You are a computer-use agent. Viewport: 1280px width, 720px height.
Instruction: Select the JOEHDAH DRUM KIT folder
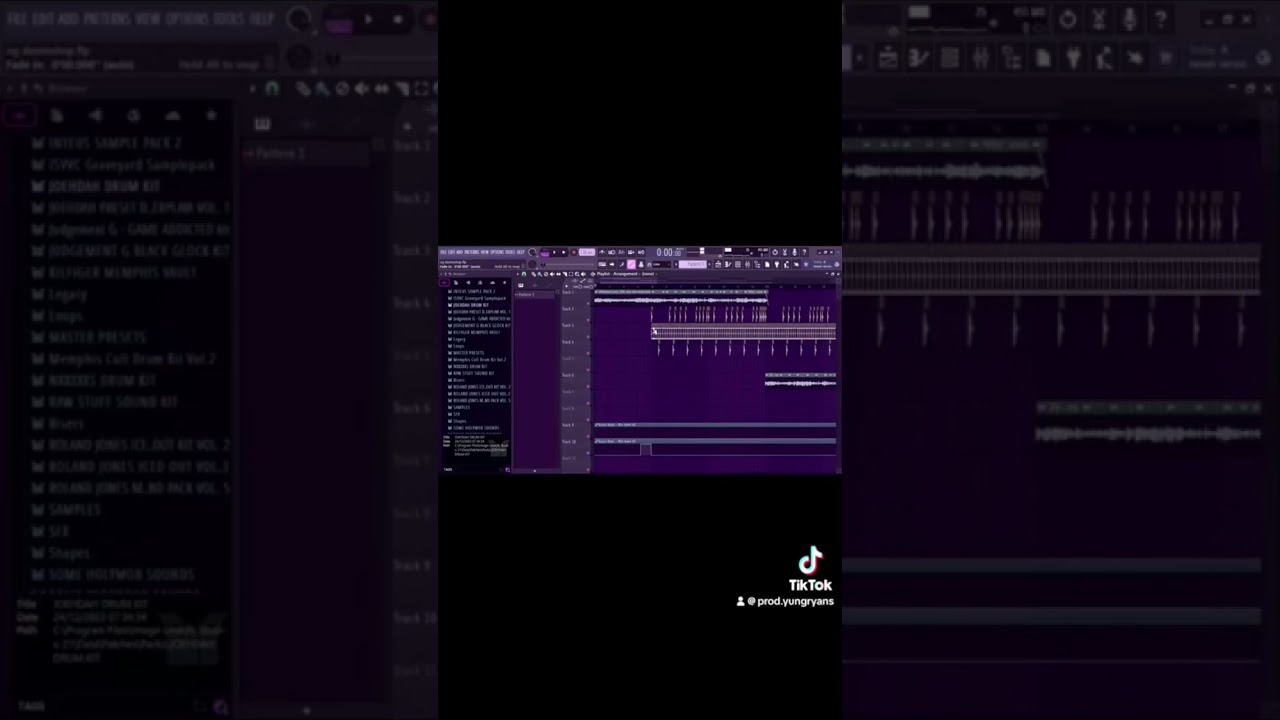tap(469, 305)
